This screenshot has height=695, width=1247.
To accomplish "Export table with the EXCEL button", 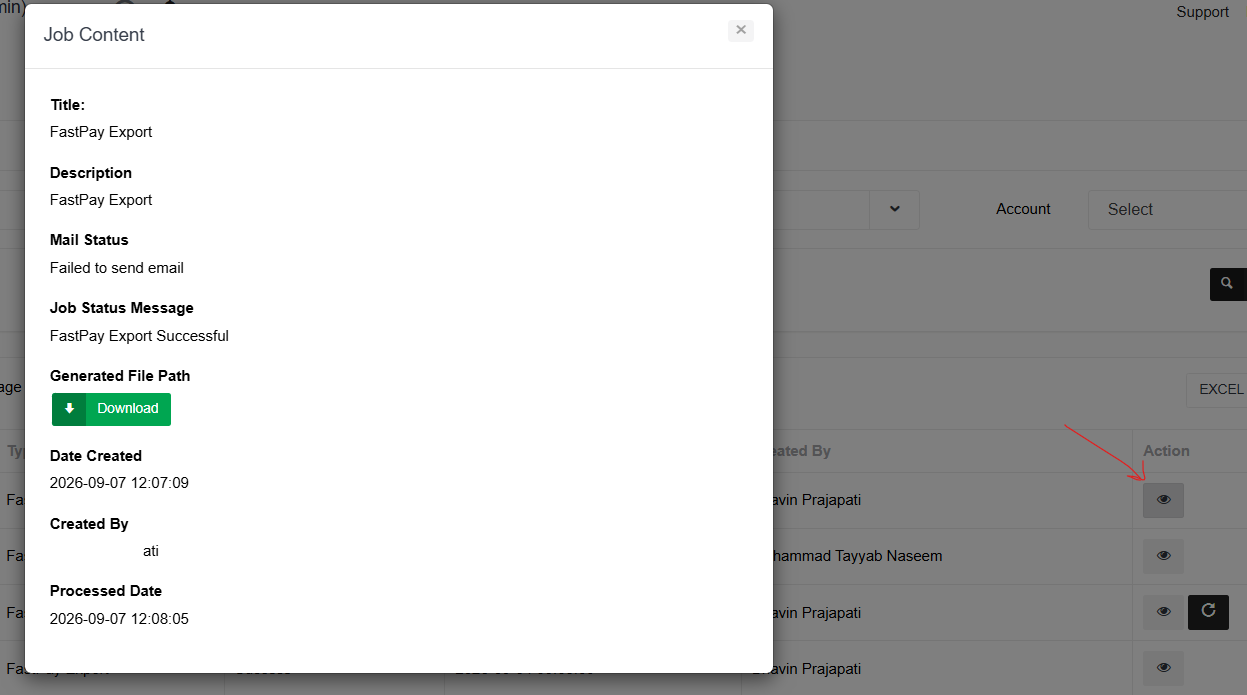I will [1217, 389].
